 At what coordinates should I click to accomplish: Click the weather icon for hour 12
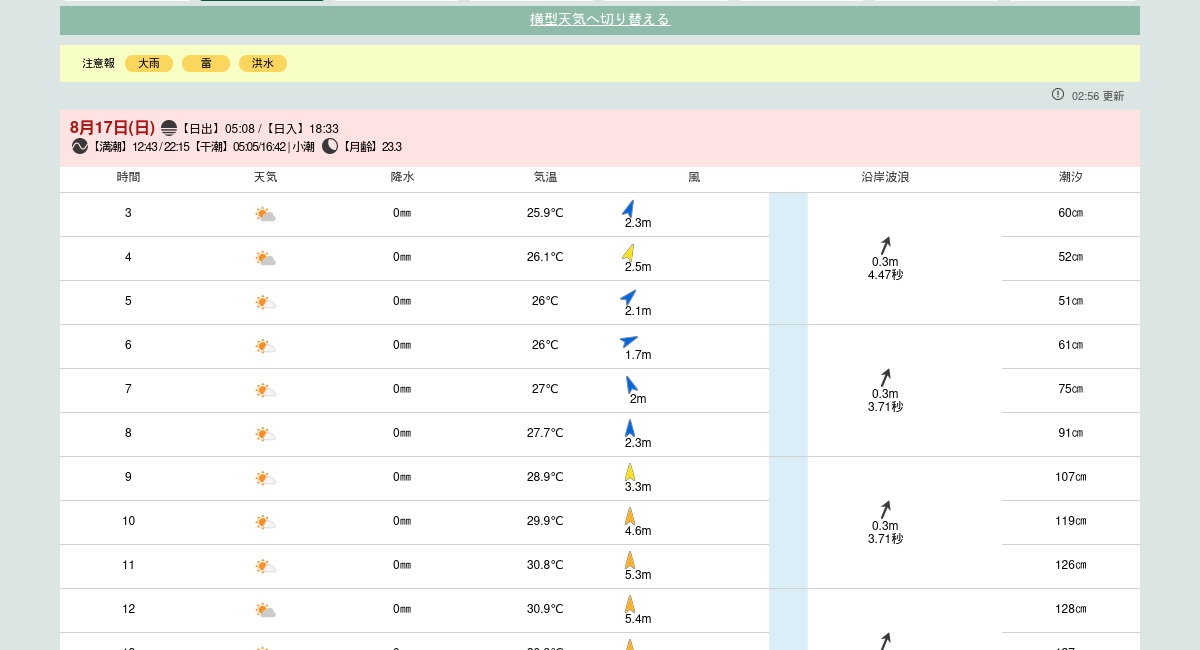[x=265, y=610]
